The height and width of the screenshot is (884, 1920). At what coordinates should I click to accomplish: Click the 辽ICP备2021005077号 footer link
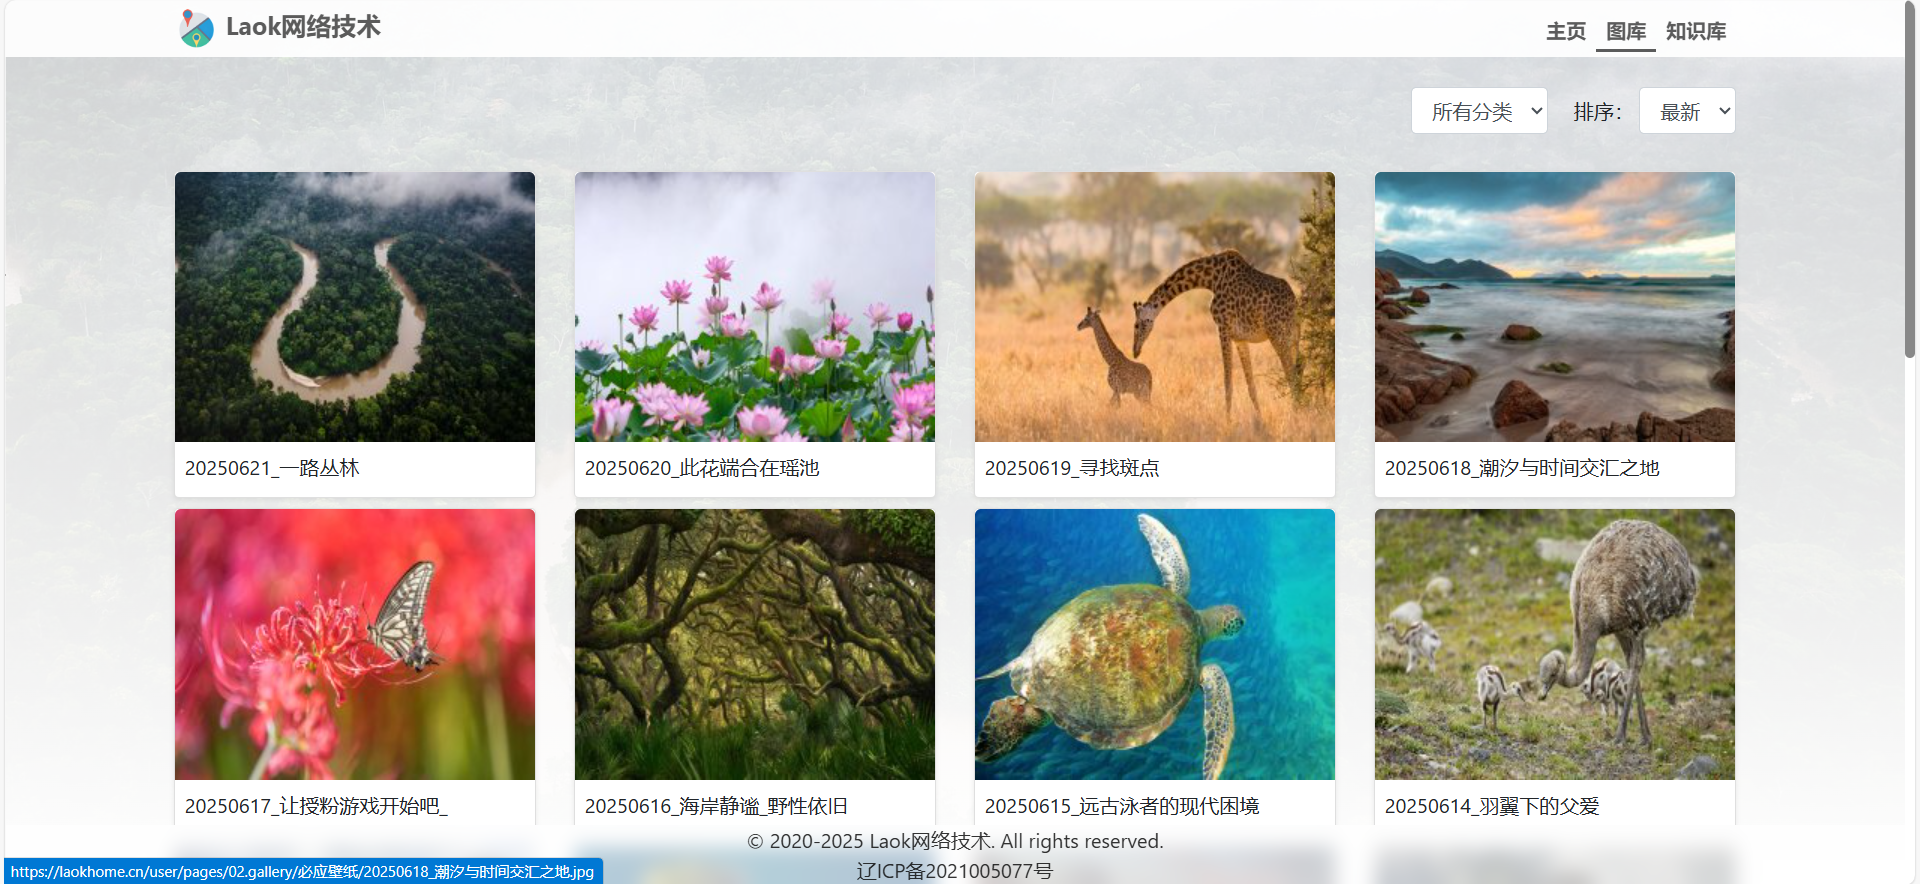tap(955, 871)
